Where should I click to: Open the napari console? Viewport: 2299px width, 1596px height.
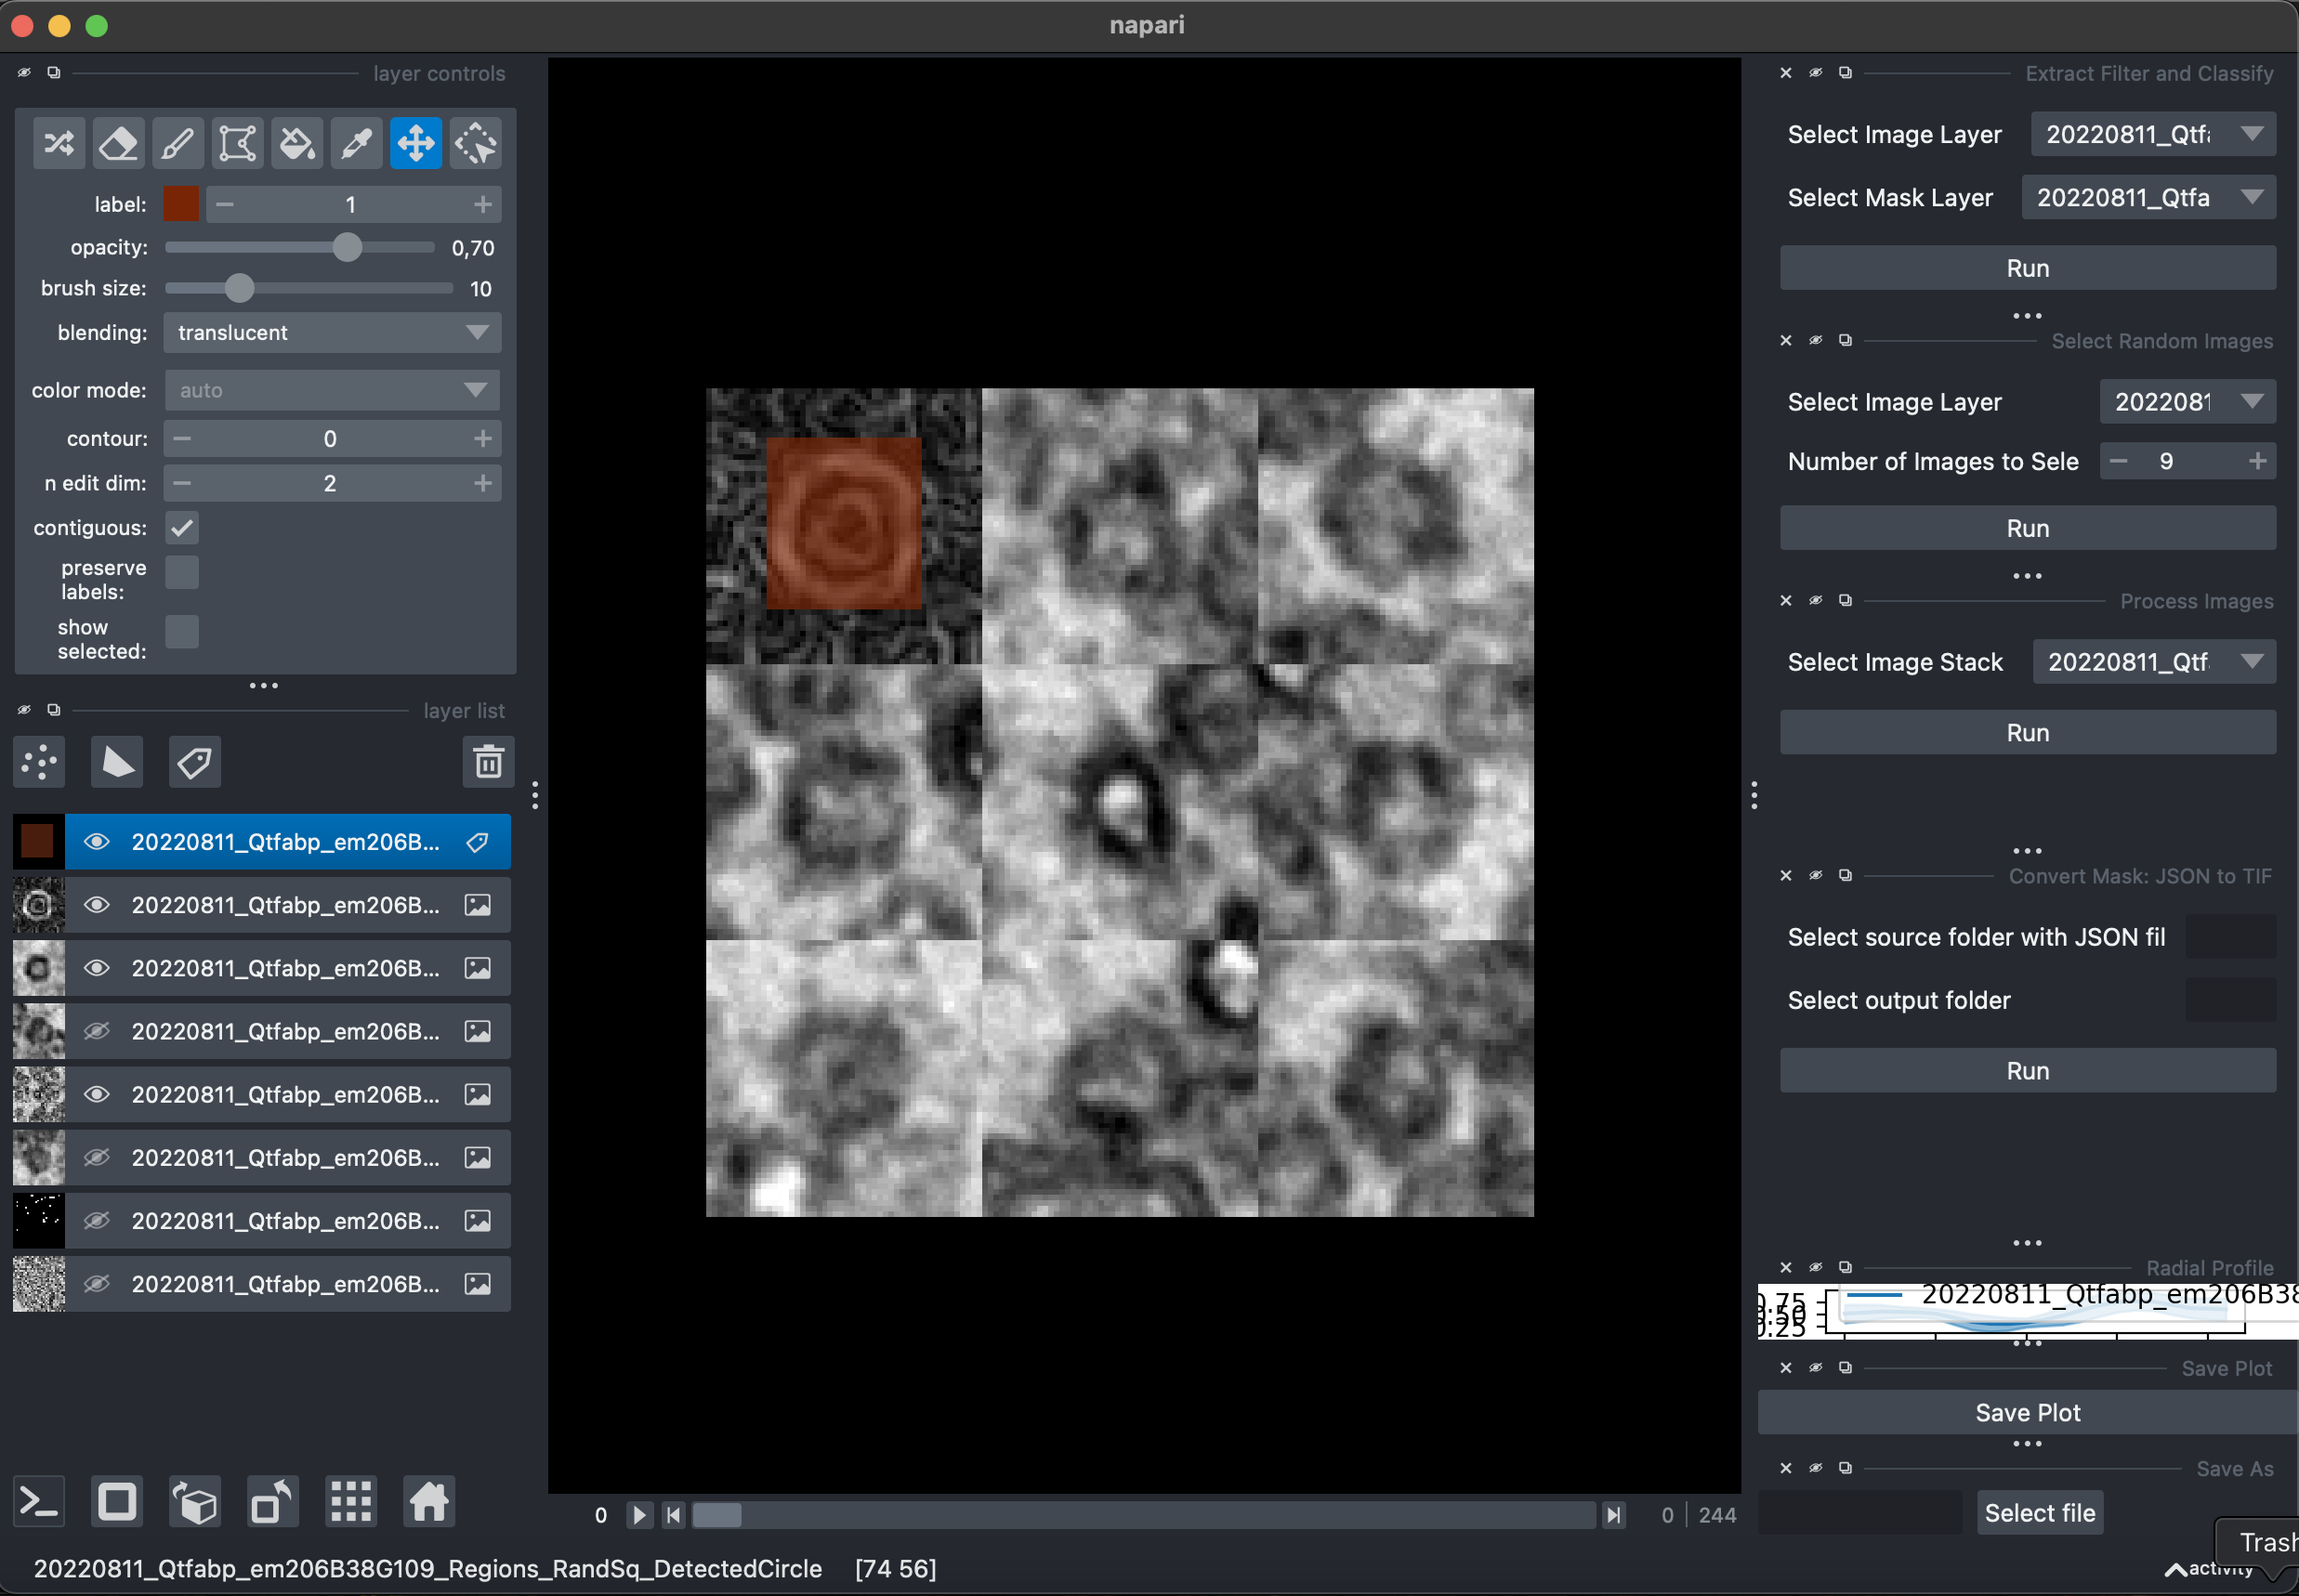(x=40, y=1501)
